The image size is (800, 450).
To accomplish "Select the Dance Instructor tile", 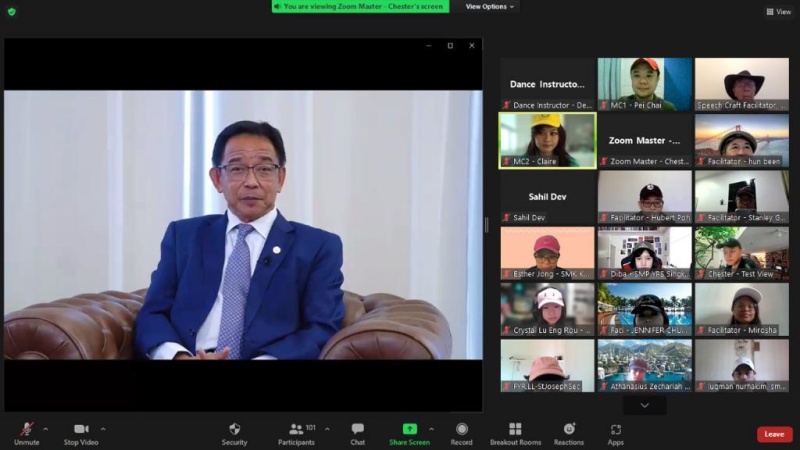I will coord(547,84).
